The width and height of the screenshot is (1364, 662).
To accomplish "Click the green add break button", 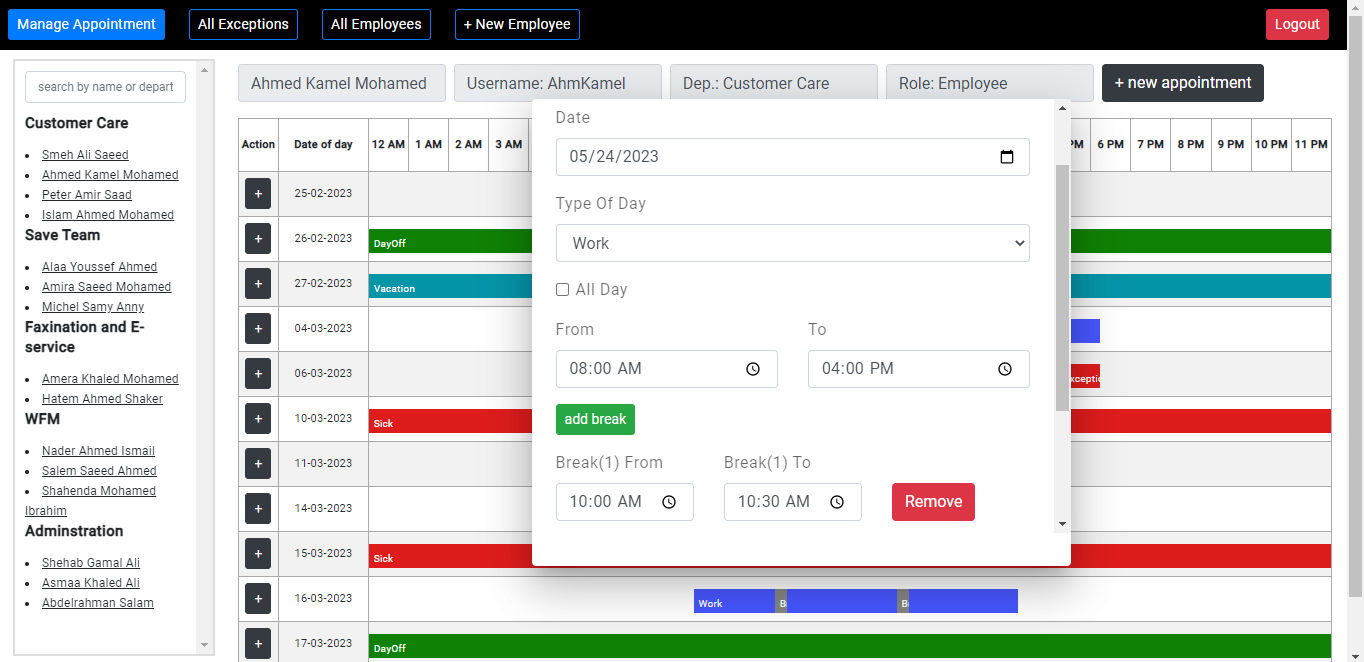I will pyautogui.click(x=595, y=419).
